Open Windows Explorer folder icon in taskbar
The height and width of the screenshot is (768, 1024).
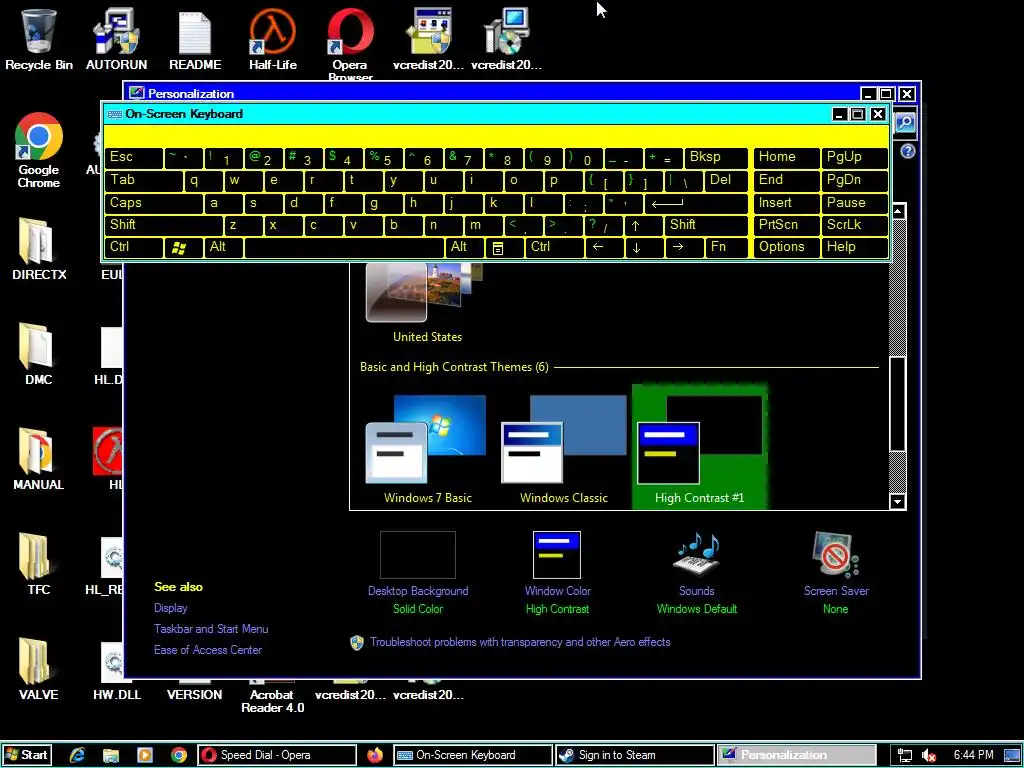[x=110, y=755]
